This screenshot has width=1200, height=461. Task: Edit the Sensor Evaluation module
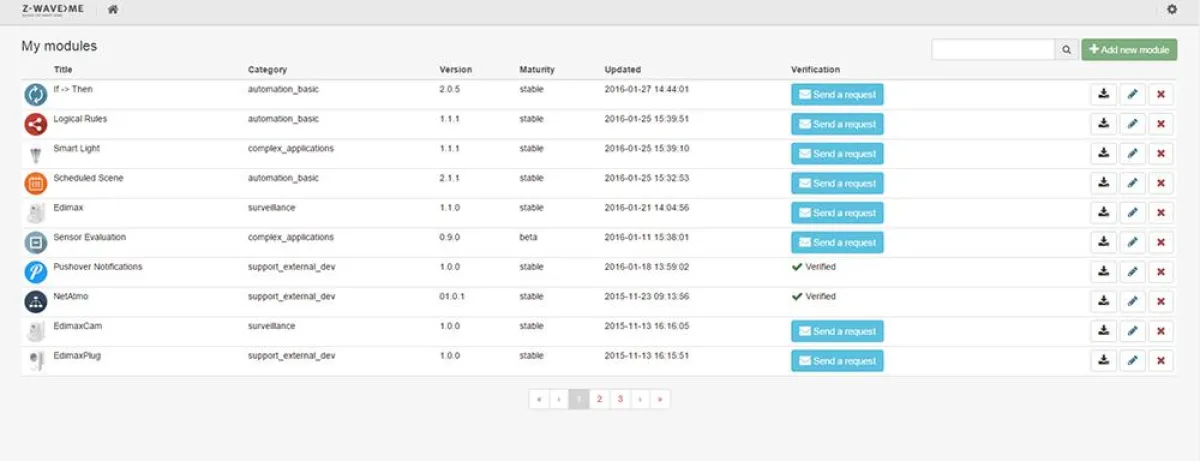tap(1132, 242)
